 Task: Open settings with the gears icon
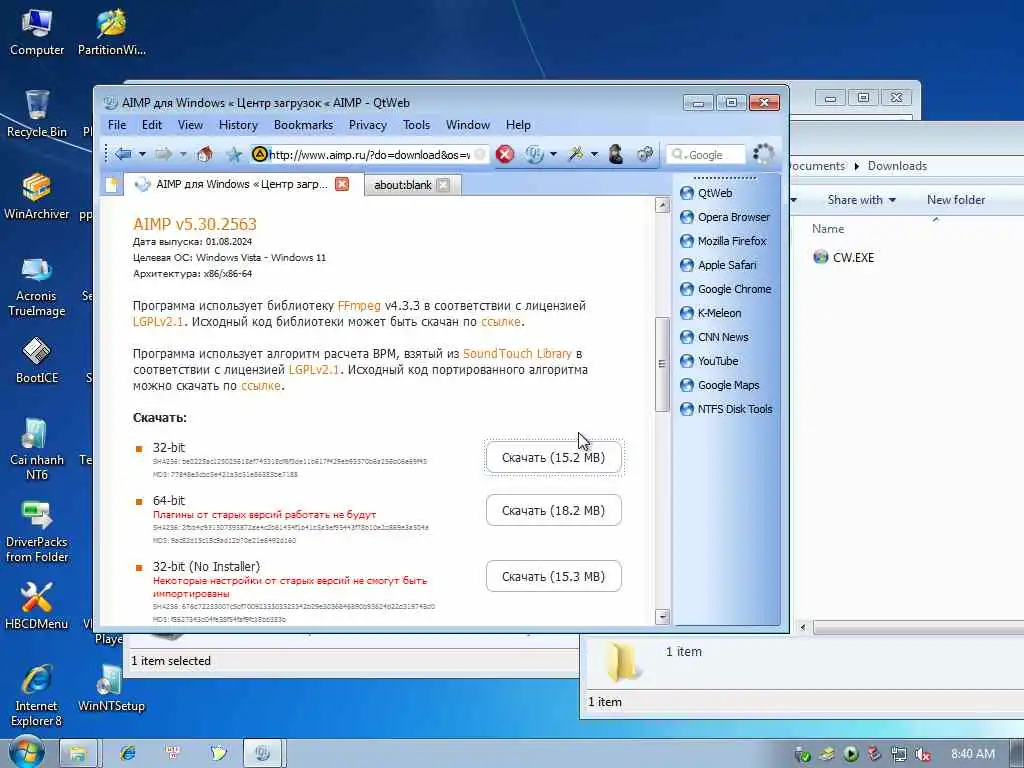click(x=645, y=154)
